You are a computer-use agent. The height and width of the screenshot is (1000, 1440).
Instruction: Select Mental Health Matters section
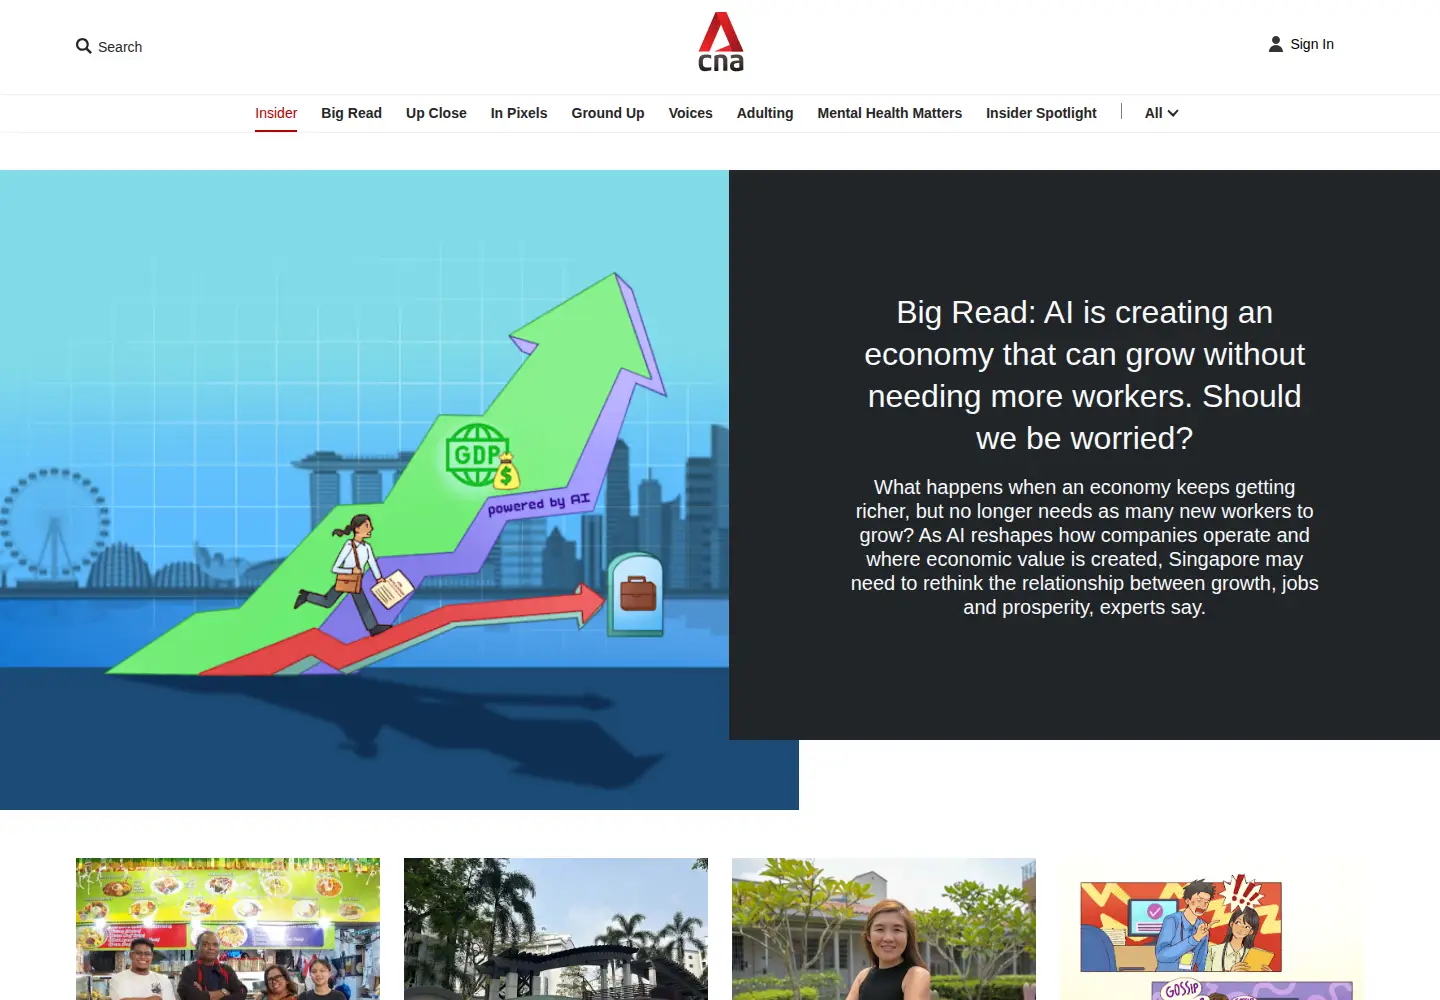[890, 113]
